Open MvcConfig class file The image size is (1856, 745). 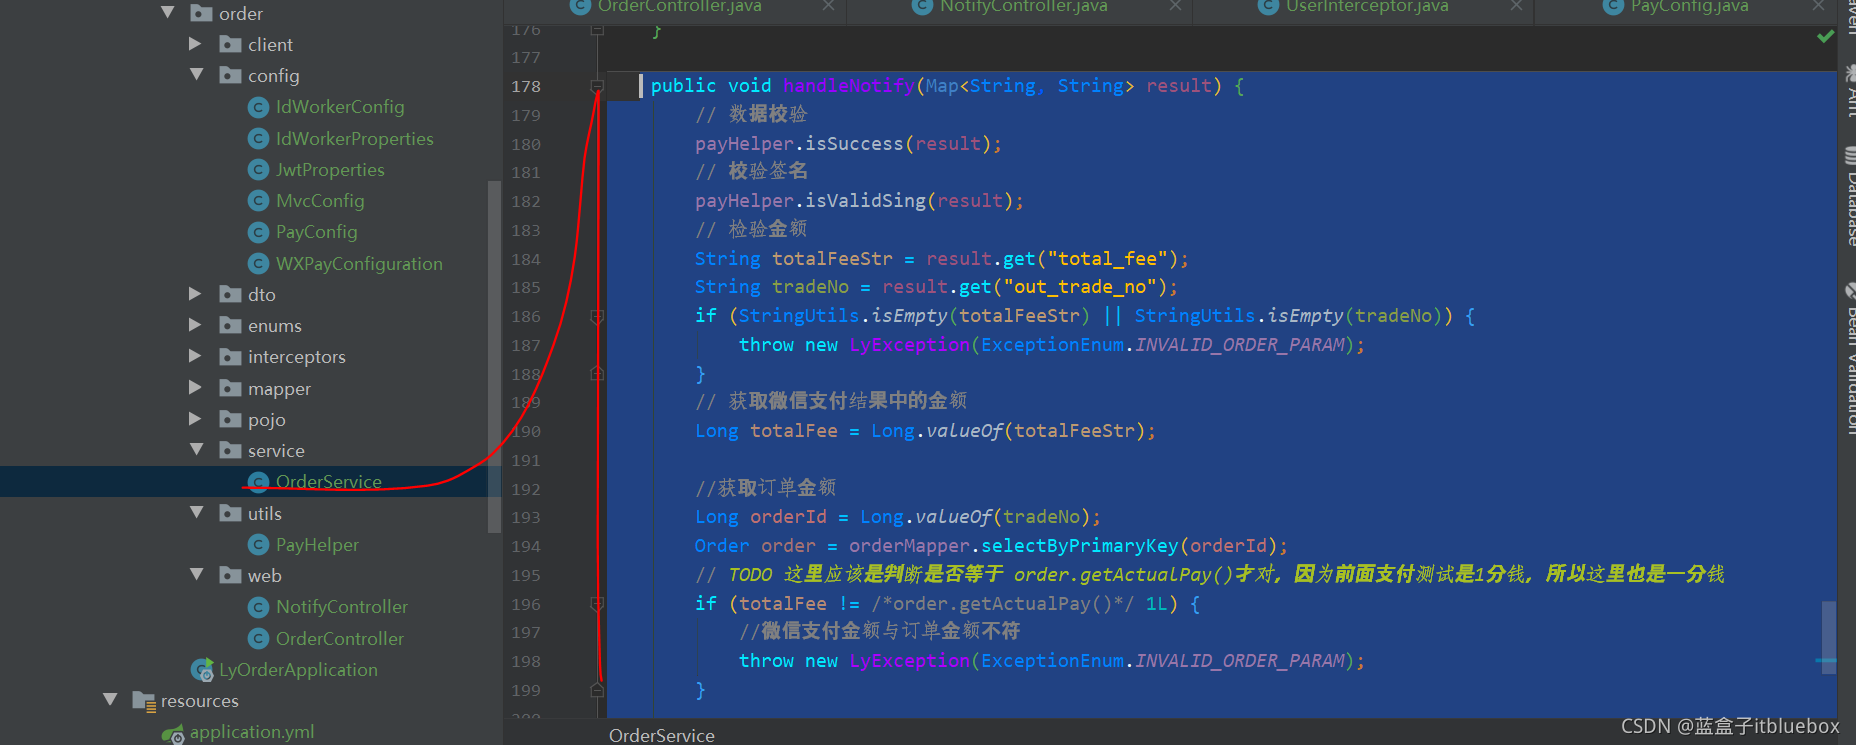click(320, 200)
